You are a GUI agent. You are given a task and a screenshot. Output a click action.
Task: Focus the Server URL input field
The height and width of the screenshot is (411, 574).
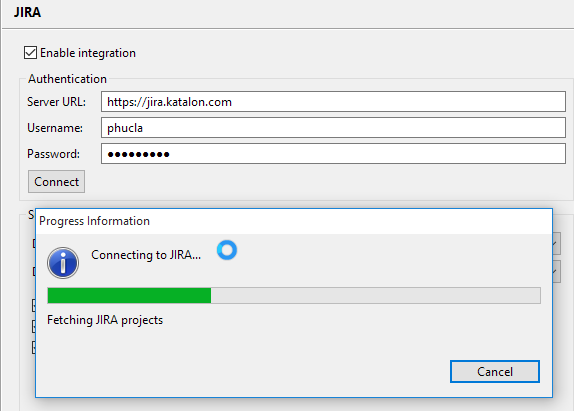click(333, 102)
